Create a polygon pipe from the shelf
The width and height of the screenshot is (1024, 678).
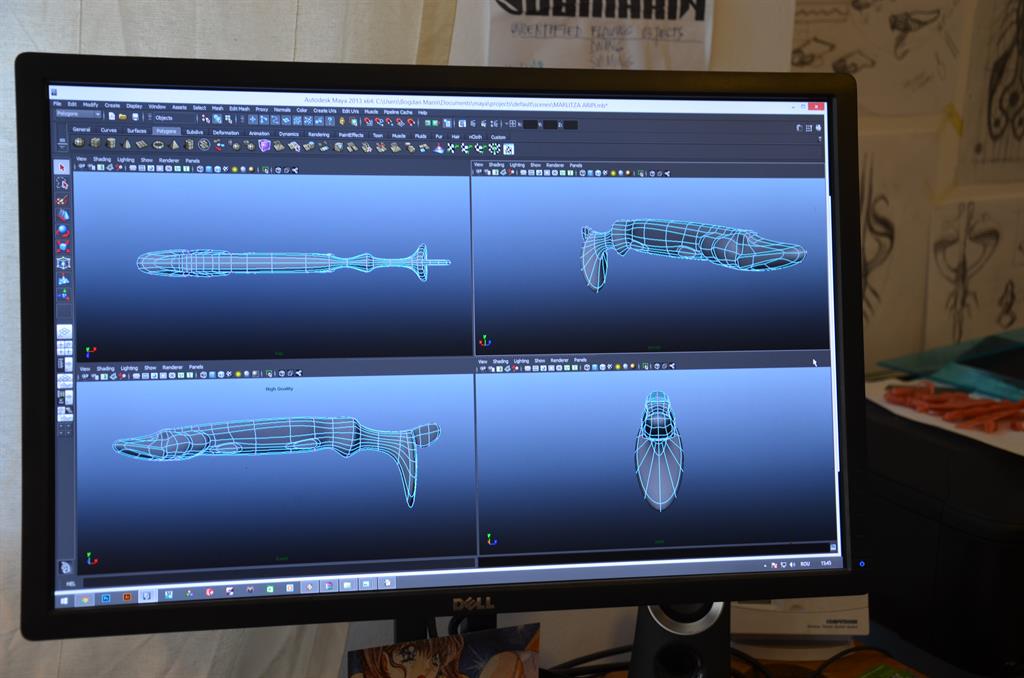click(x=189, y=145)
